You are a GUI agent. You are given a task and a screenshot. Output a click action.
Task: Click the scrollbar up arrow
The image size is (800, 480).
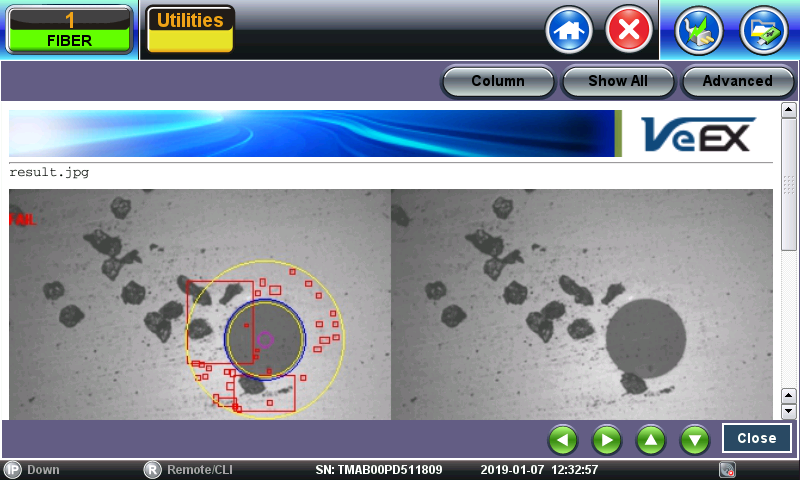point(788,110)
